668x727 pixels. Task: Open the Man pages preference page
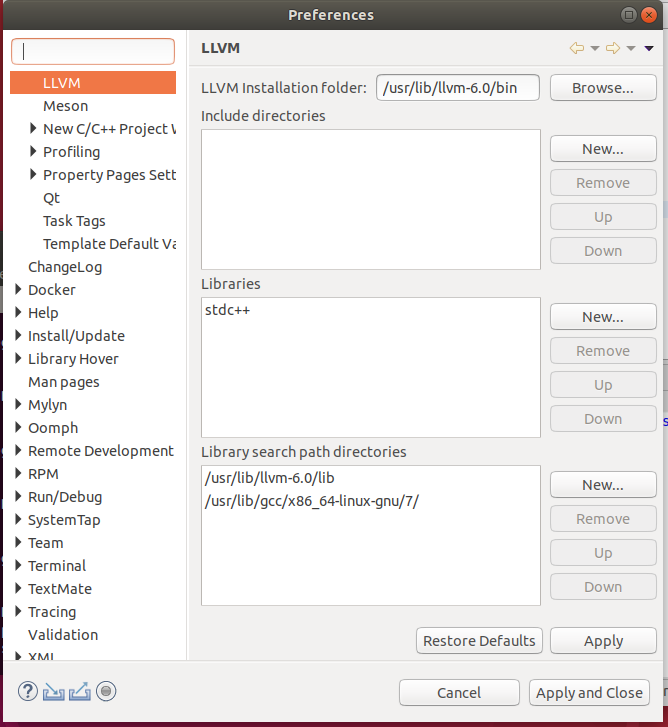click(x=64, y=382)
